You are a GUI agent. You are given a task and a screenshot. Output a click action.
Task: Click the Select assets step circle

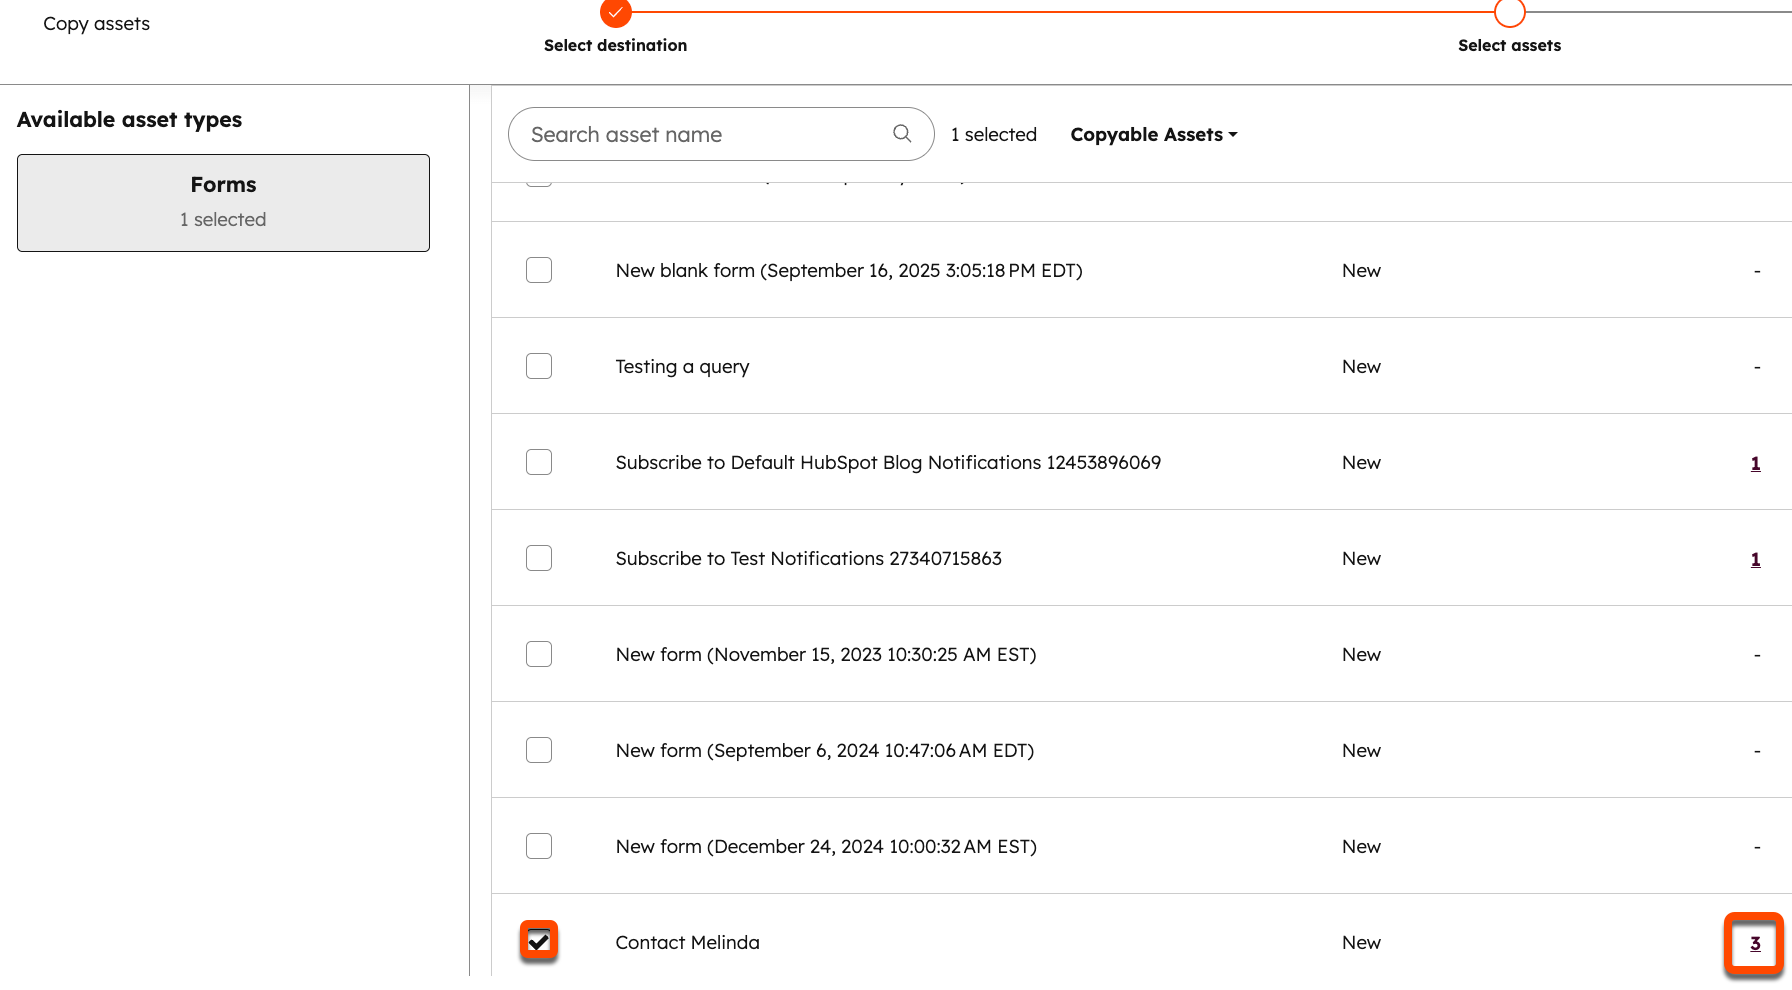(x=1509, y=13)
